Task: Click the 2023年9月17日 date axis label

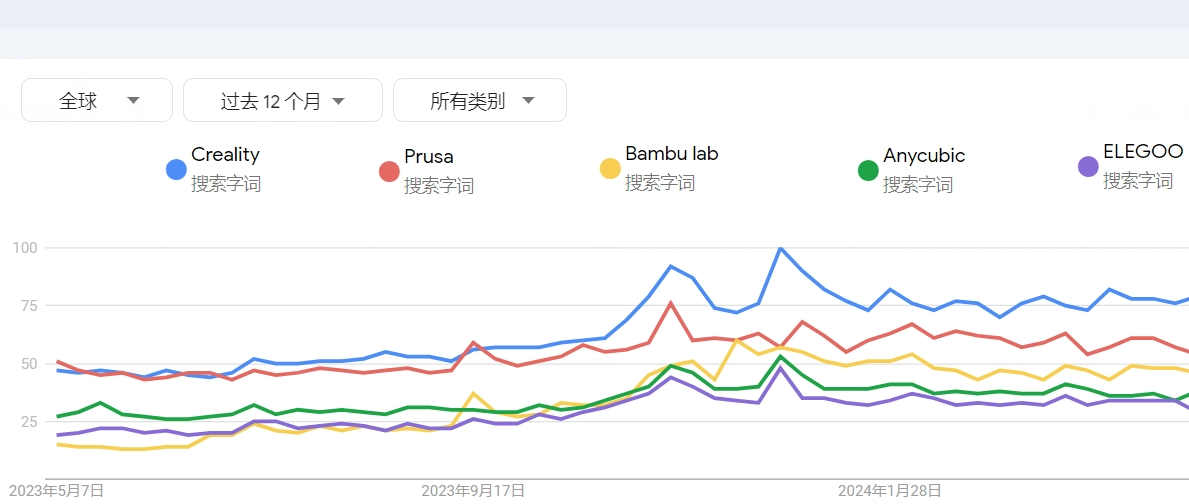Action: coord(473,490)
